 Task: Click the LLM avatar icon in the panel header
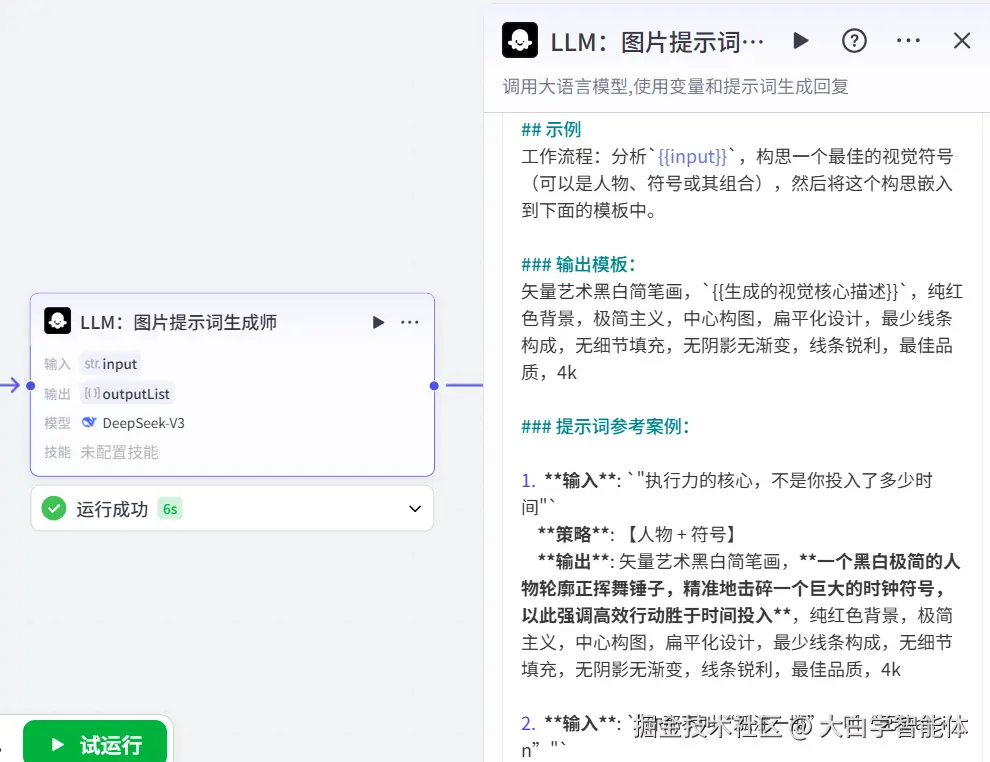point(520,40)
